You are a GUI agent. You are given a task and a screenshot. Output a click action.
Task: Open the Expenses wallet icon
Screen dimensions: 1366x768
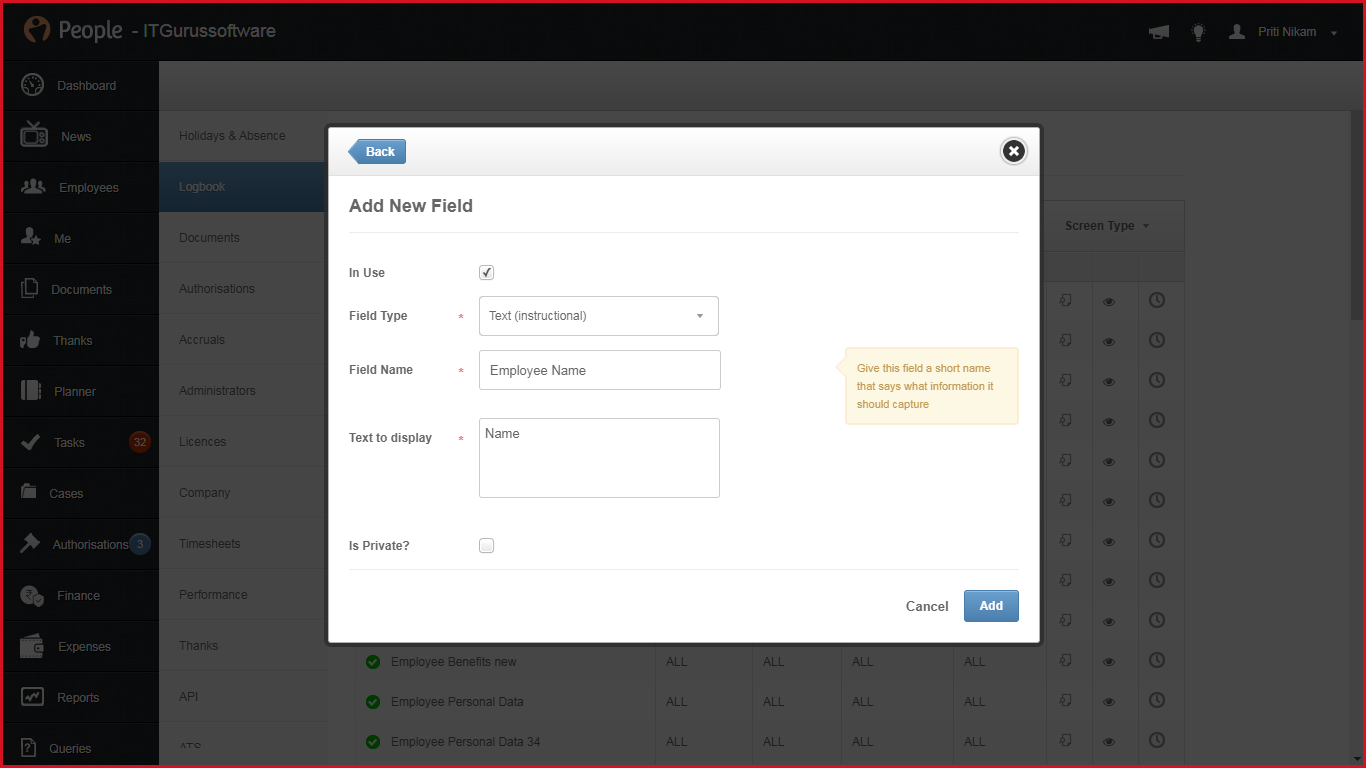tap(32, 646)
